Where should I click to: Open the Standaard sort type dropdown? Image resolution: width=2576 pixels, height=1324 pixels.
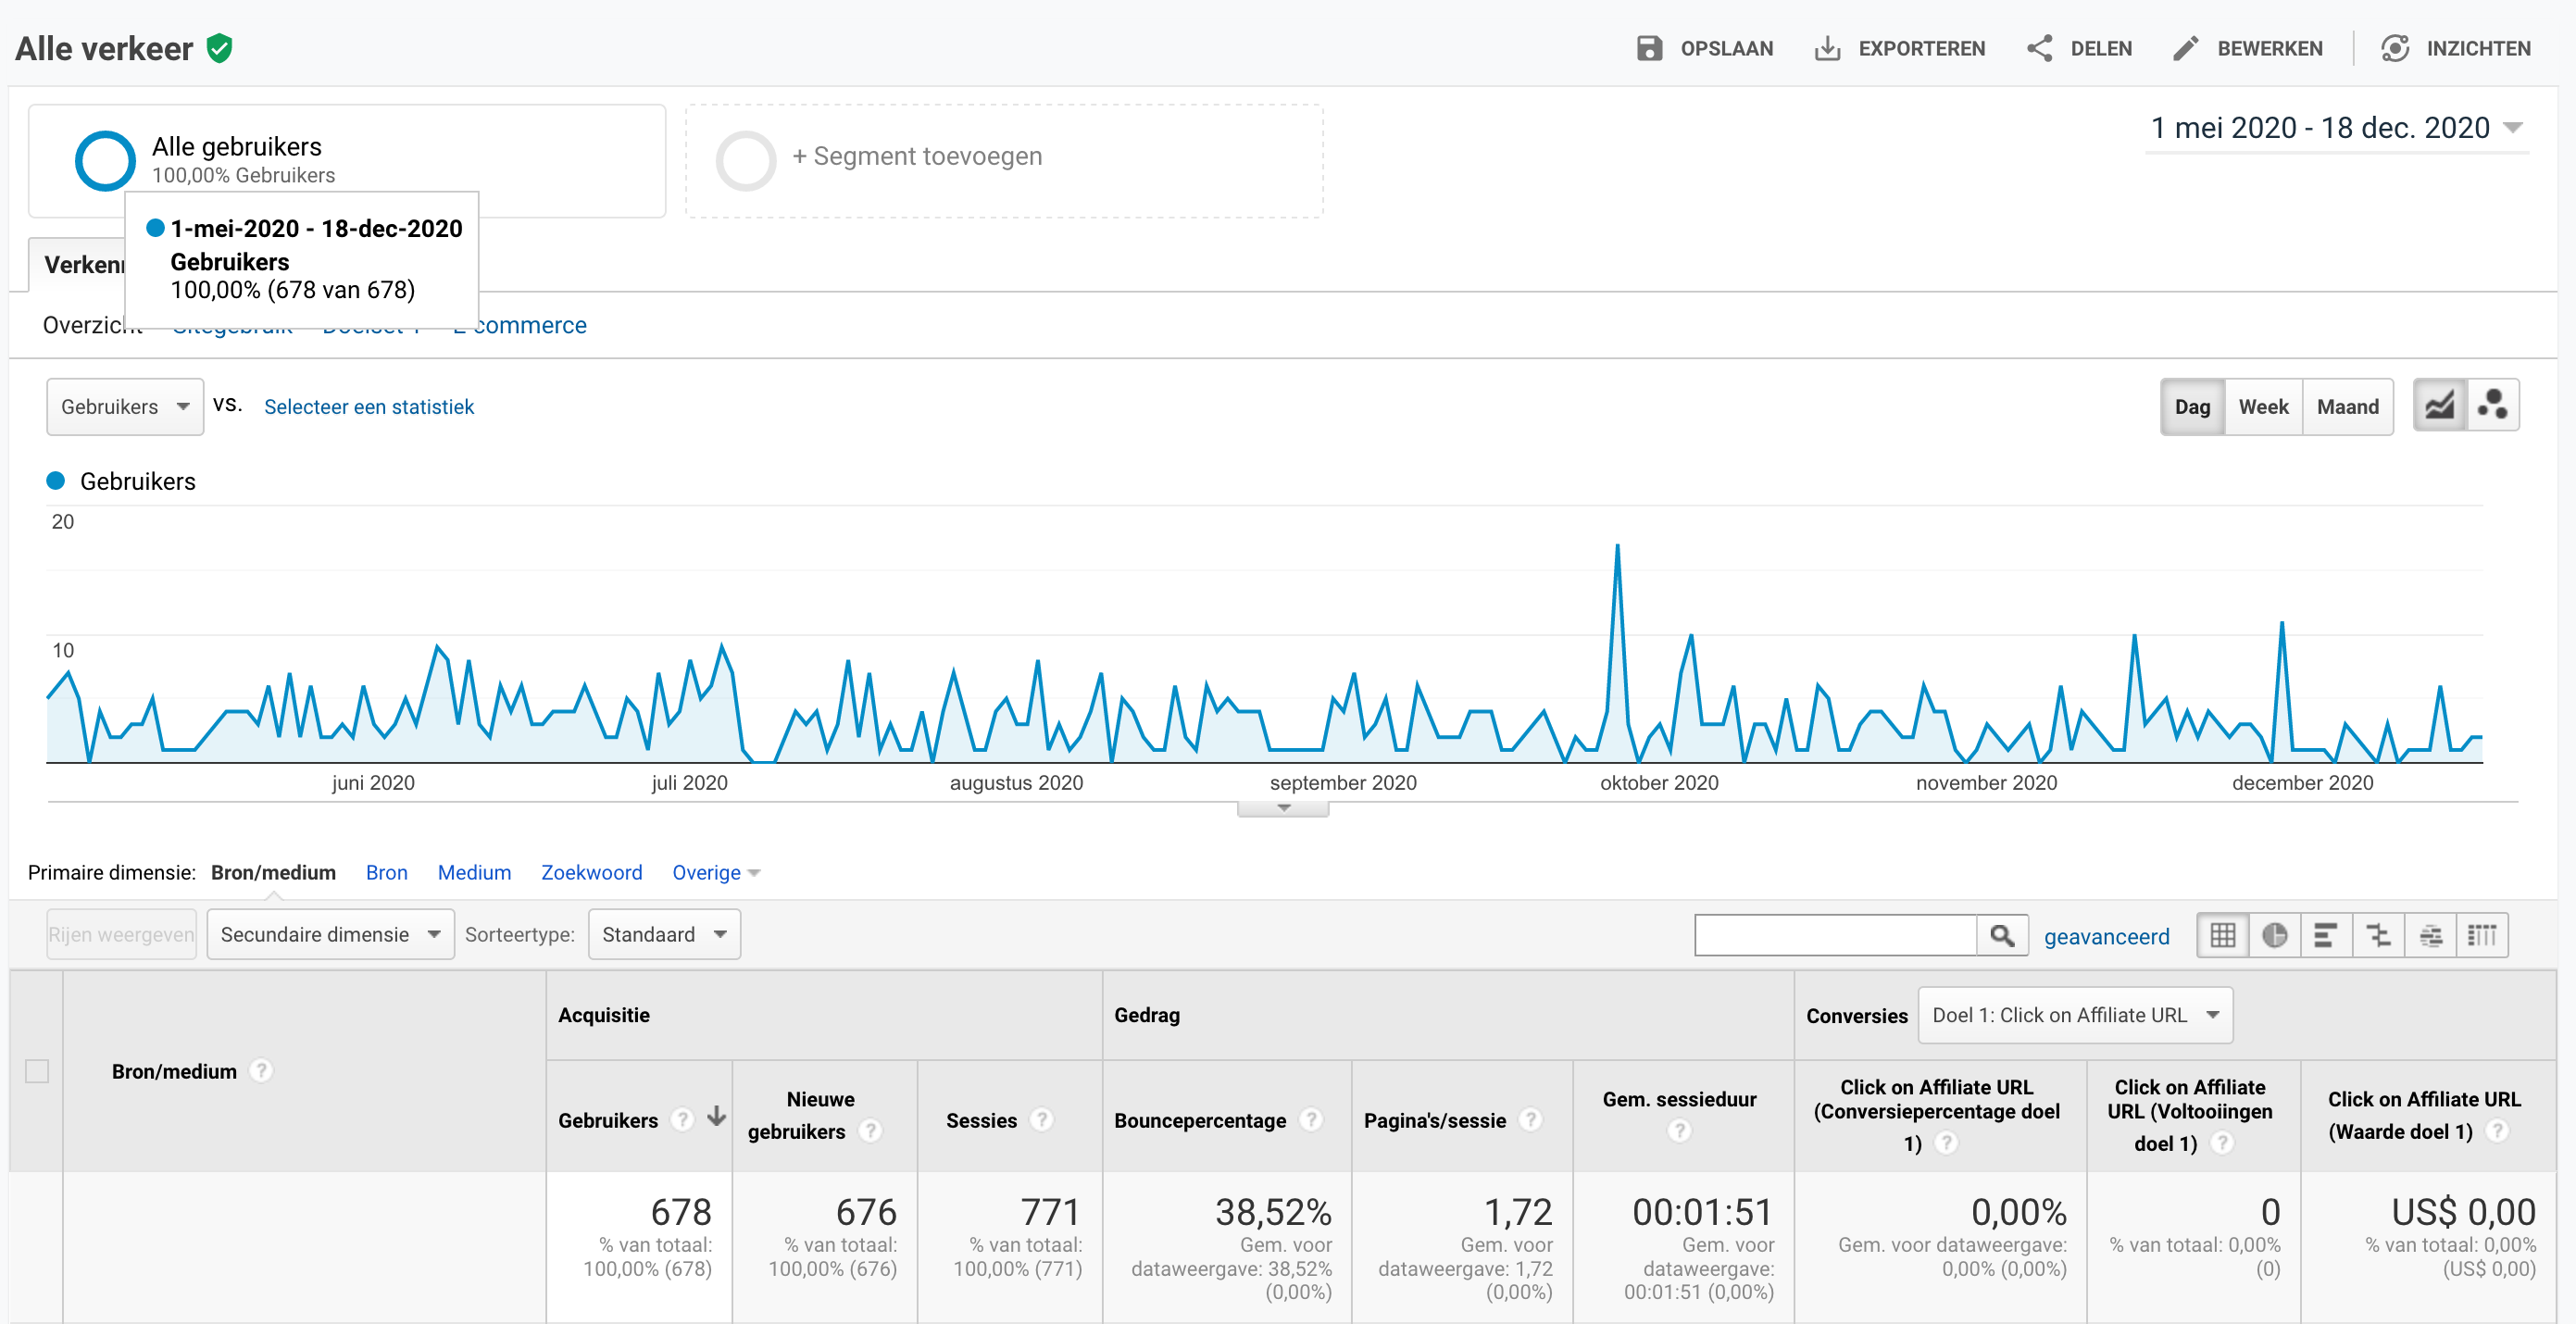pyautogui.click(x=664, y=934)
